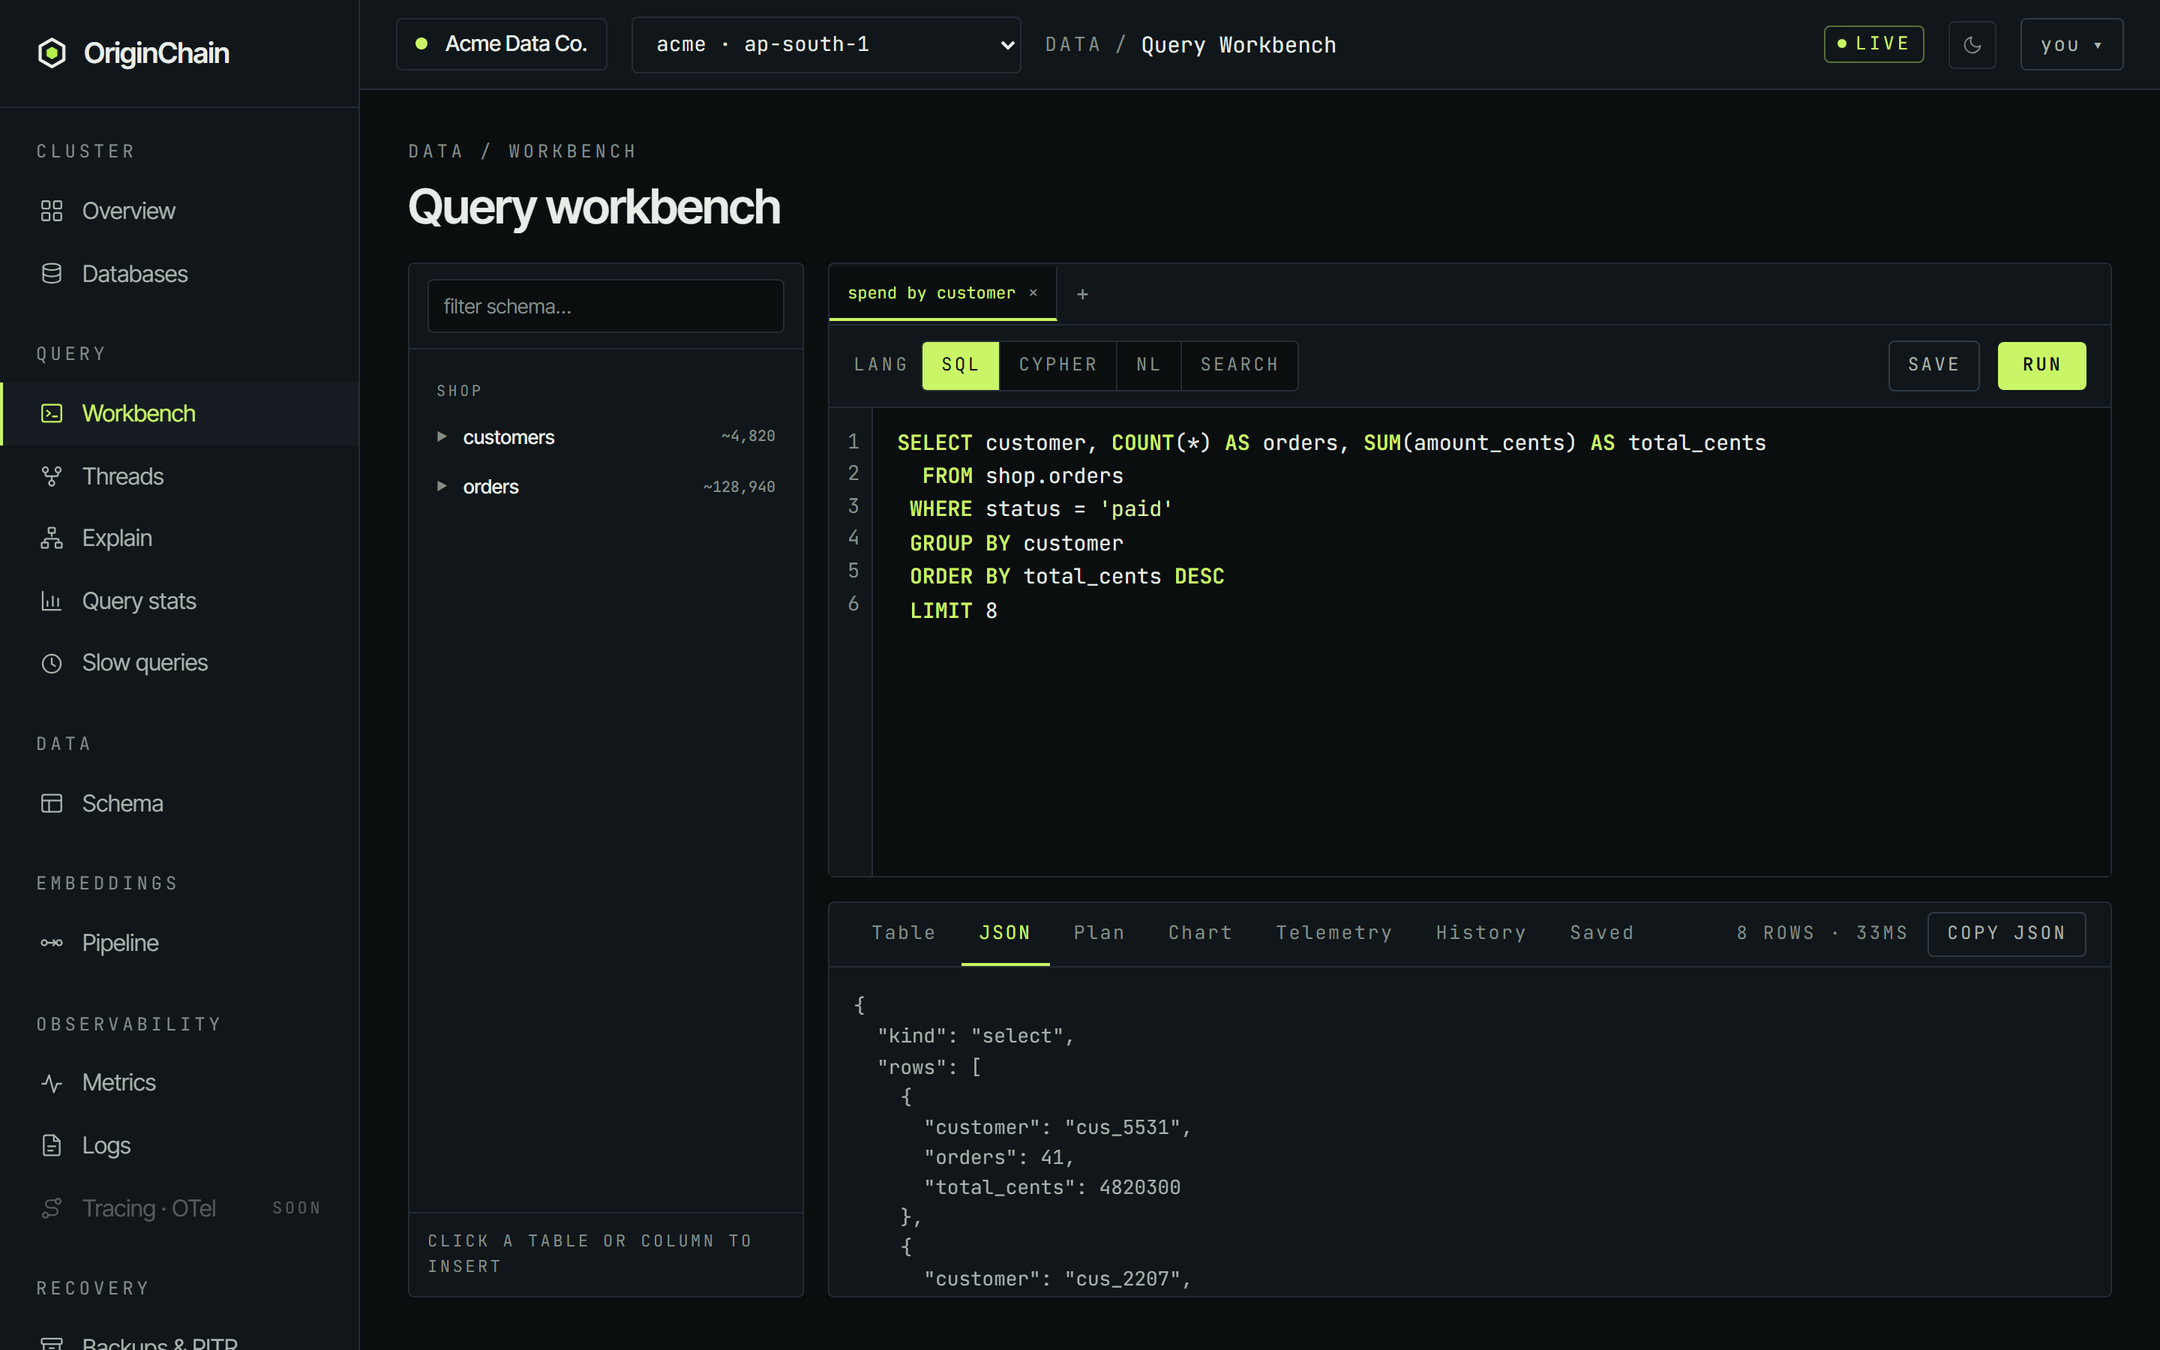Open the Plan results tab

point(1099,933)
